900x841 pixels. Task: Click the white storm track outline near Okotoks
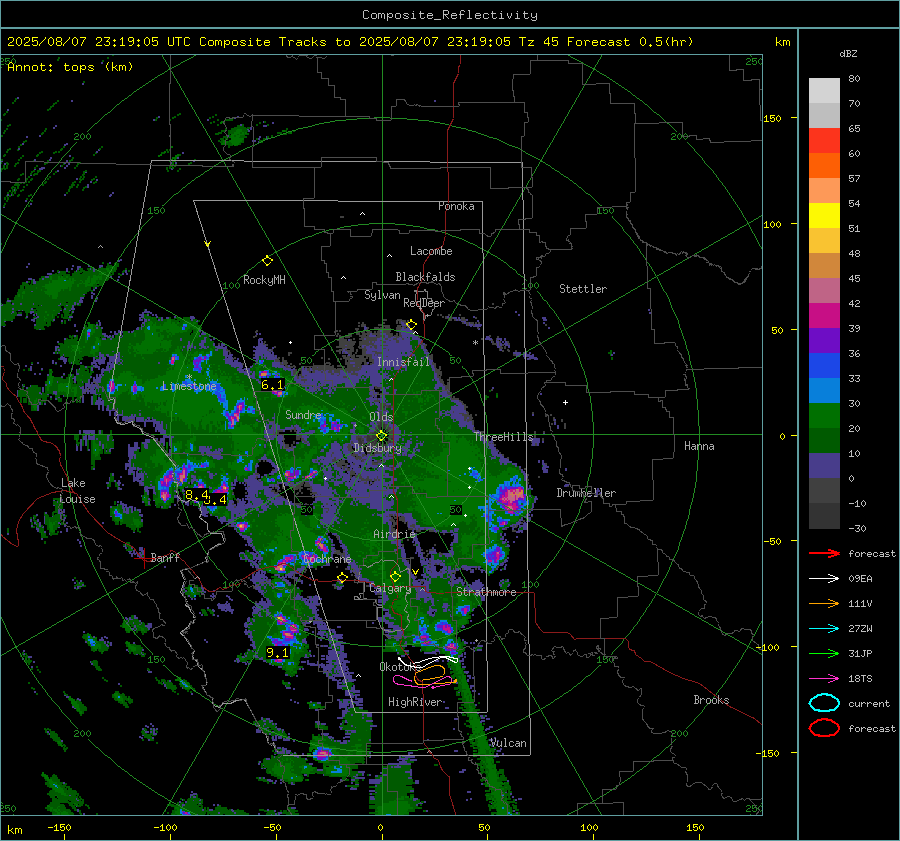coord(428,661)
